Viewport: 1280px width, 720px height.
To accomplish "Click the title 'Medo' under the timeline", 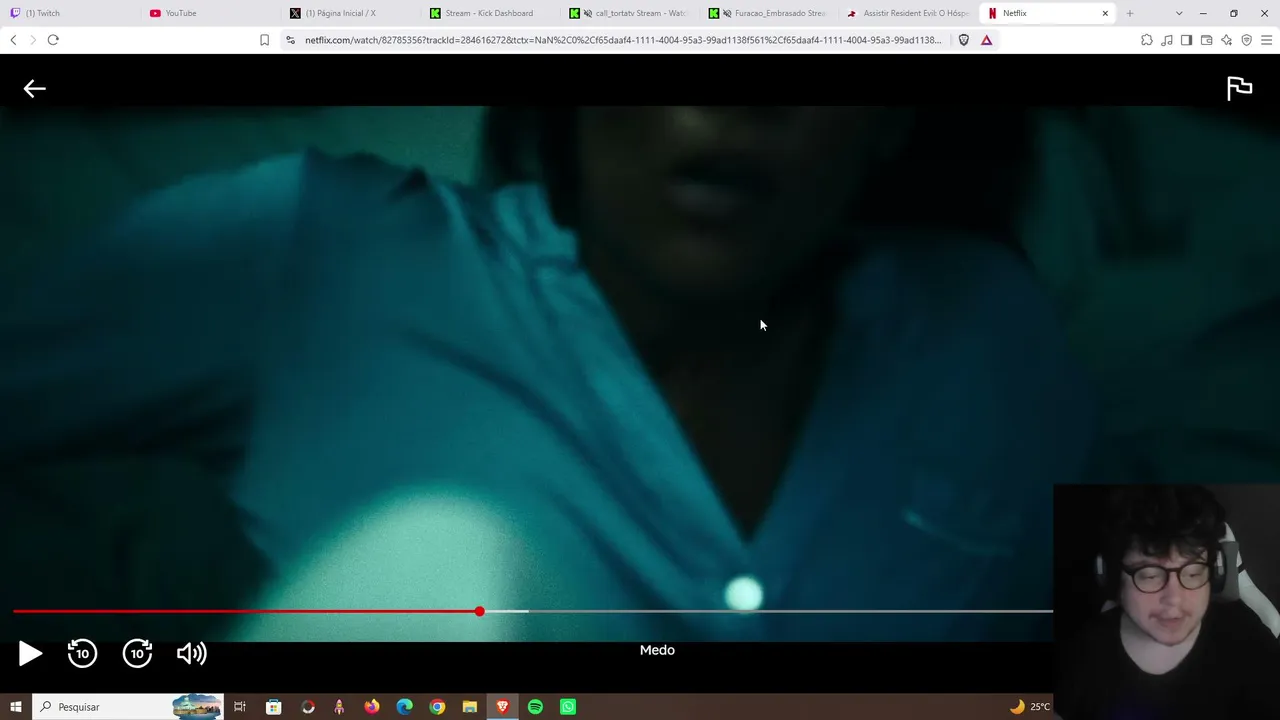I will coord(657,650).
